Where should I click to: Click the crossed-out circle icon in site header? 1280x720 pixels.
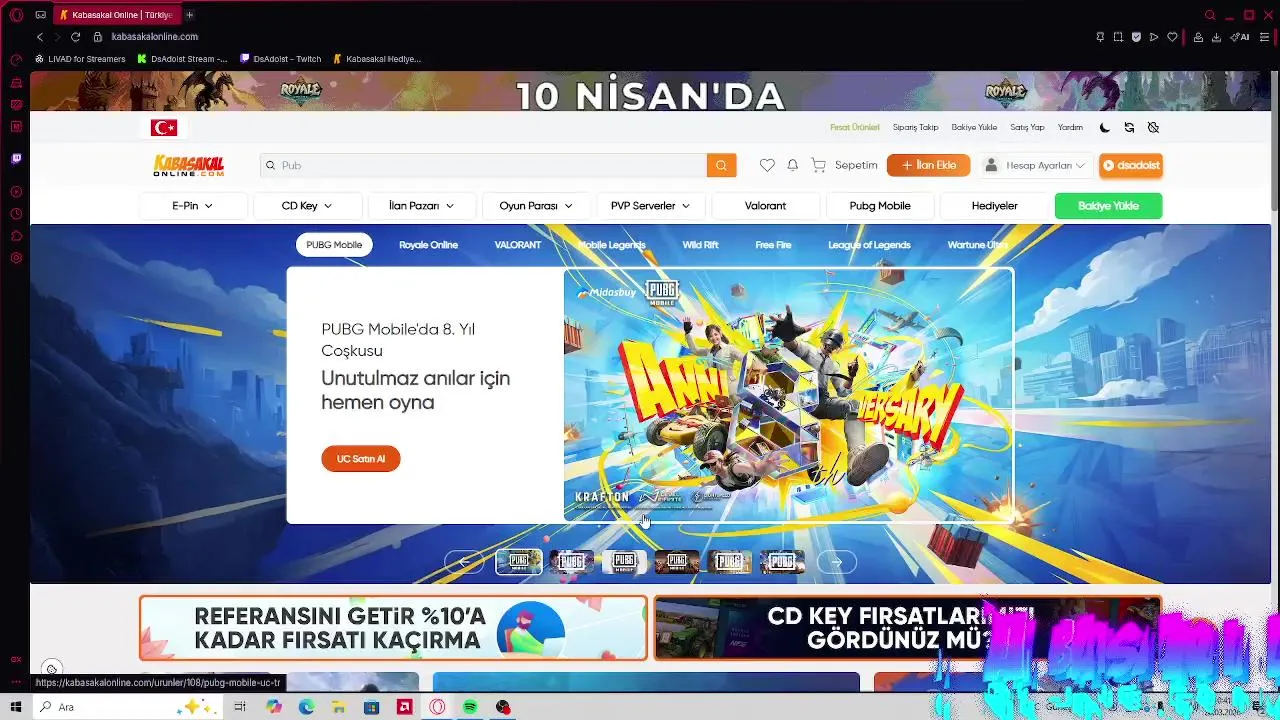(1153, 127)
